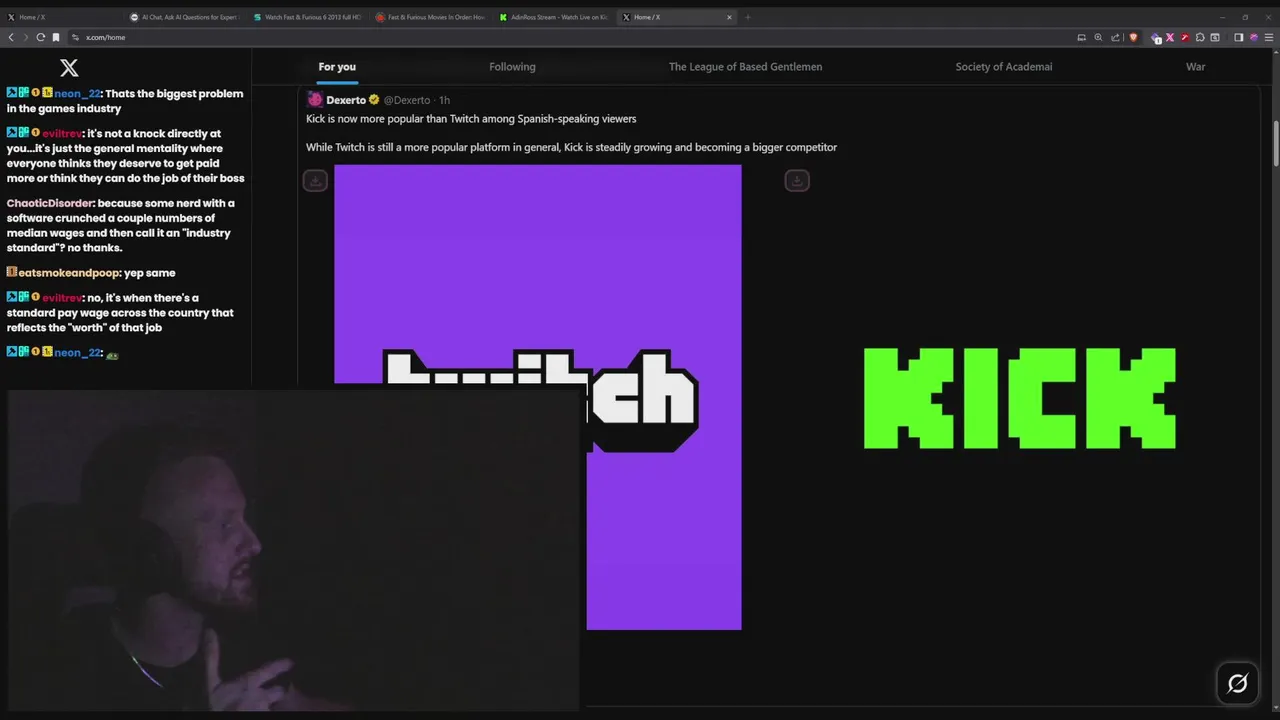This screenshot has width=1280, height=720.
Task: Switch to Watch Fast & Furious 6 tab
Action: (x=308, y=17)
